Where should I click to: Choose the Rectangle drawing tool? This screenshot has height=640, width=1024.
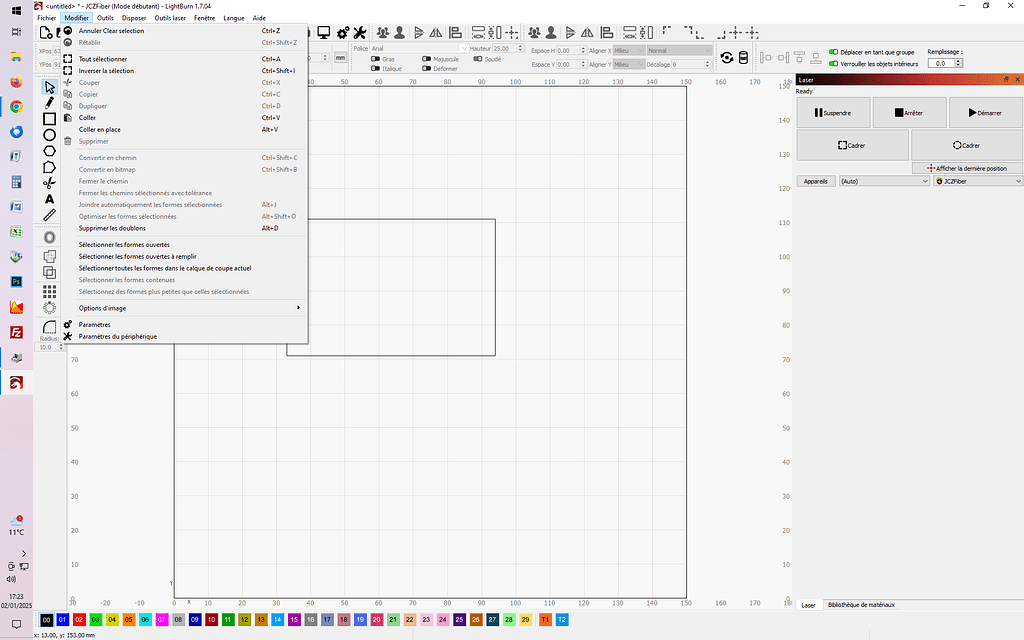(x=50, y=119)
